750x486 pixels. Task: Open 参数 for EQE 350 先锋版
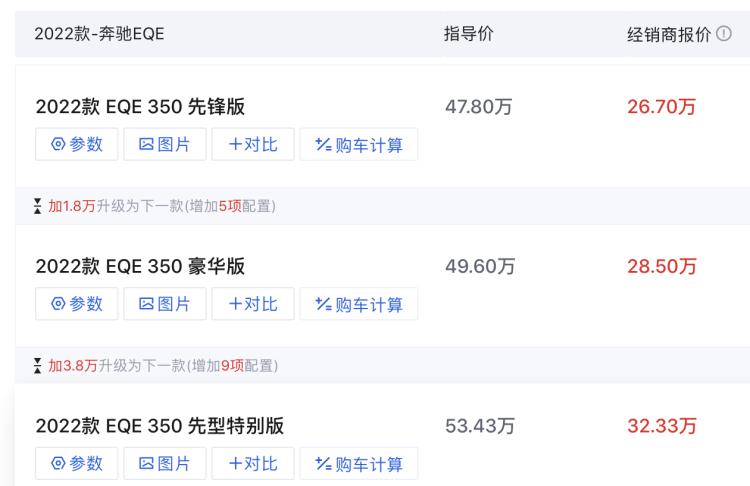[x=76, y=144]
